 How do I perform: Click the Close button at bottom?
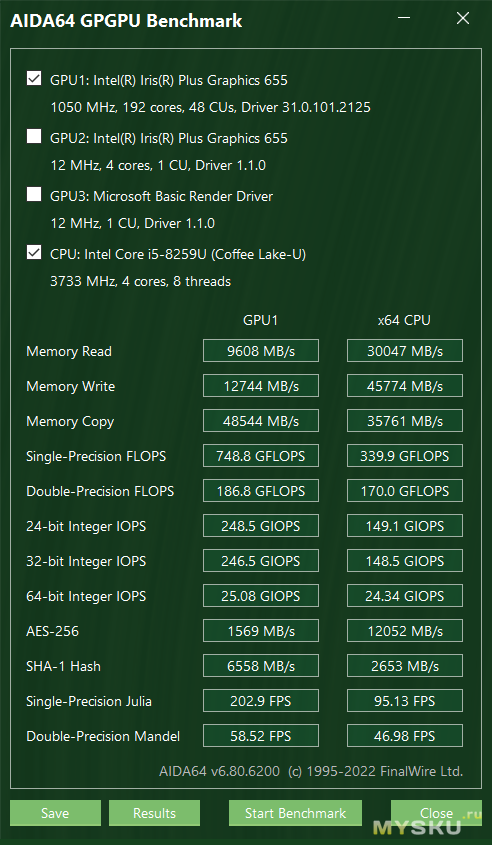[x=436, y=813]
